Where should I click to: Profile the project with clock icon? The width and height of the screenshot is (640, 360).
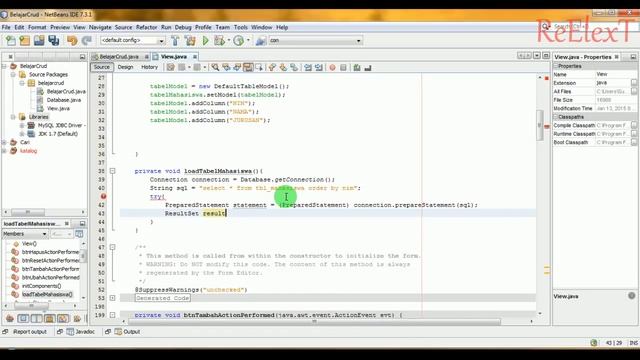pyautogui.click(x=239, y=40)
